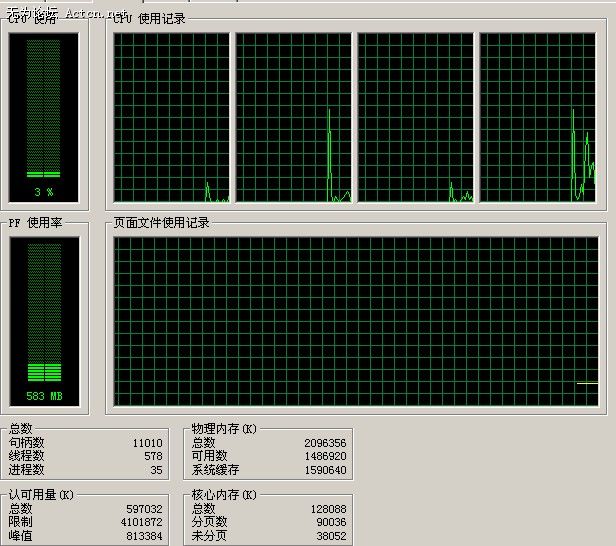616x546 pixels.
Task: Click the 物理内存 (K) group heading
Action: coord(224,429)
